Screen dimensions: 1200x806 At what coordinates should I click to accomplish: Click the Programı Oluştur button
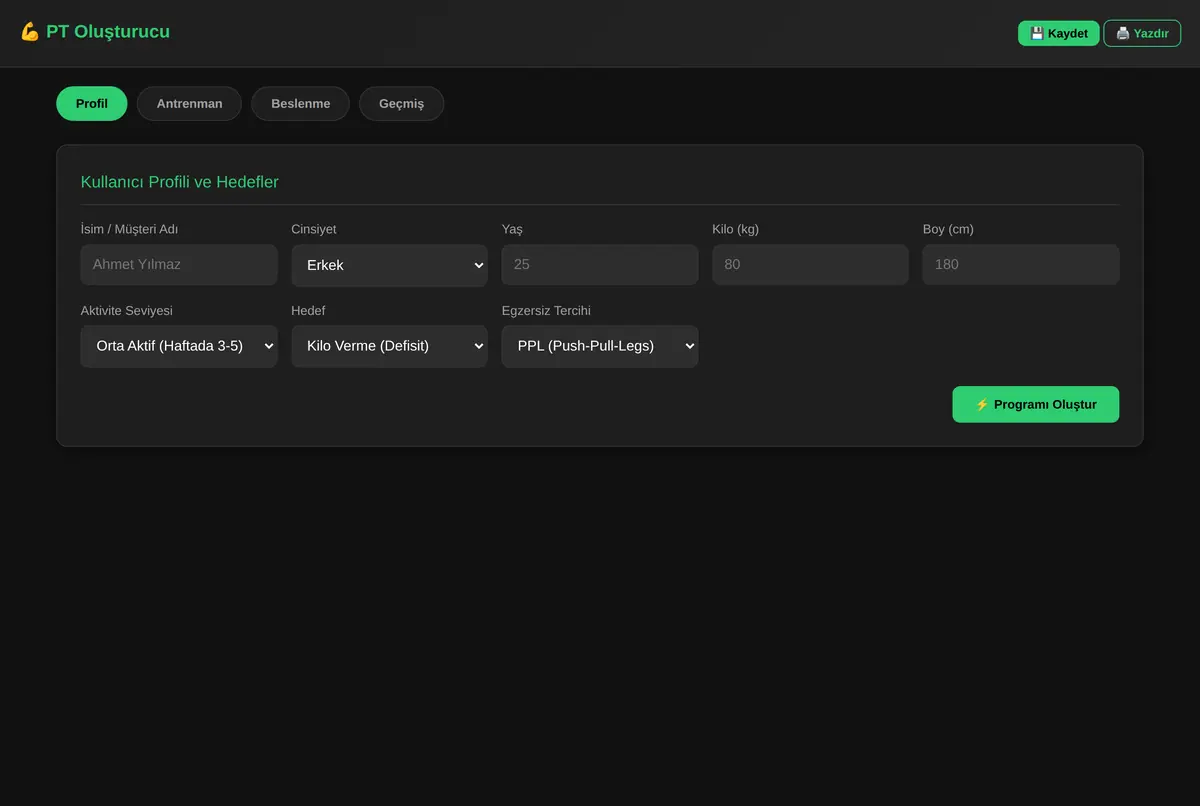pos(1035,404)
